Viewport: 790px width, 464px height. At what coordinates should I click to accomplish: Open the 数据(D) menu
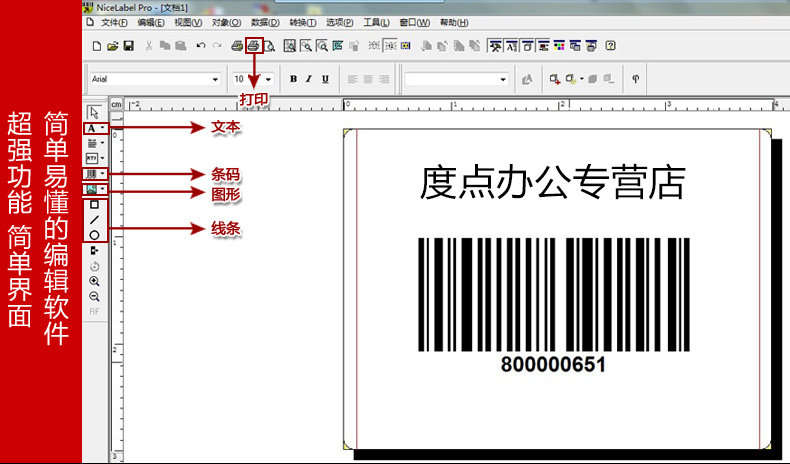click(265, 23)
